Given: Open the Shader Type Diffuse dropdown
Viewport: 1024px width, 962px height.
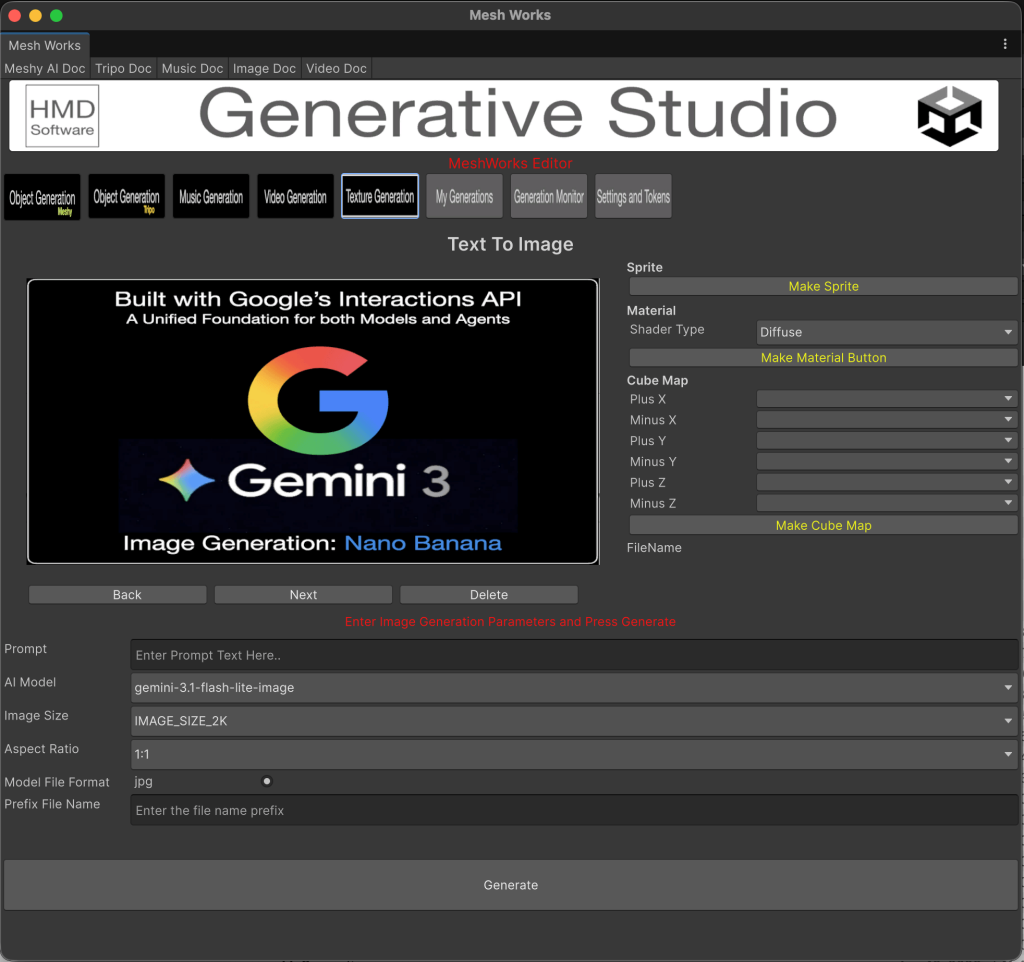Looking at the screenshot, I should [887, 332].
